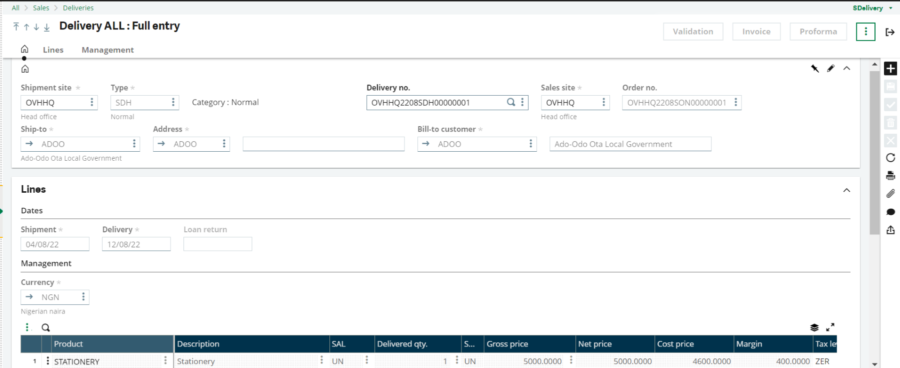The image size is (900, 368).
Task: Open Delivery no. field actions menu
Action: (522, 102)
